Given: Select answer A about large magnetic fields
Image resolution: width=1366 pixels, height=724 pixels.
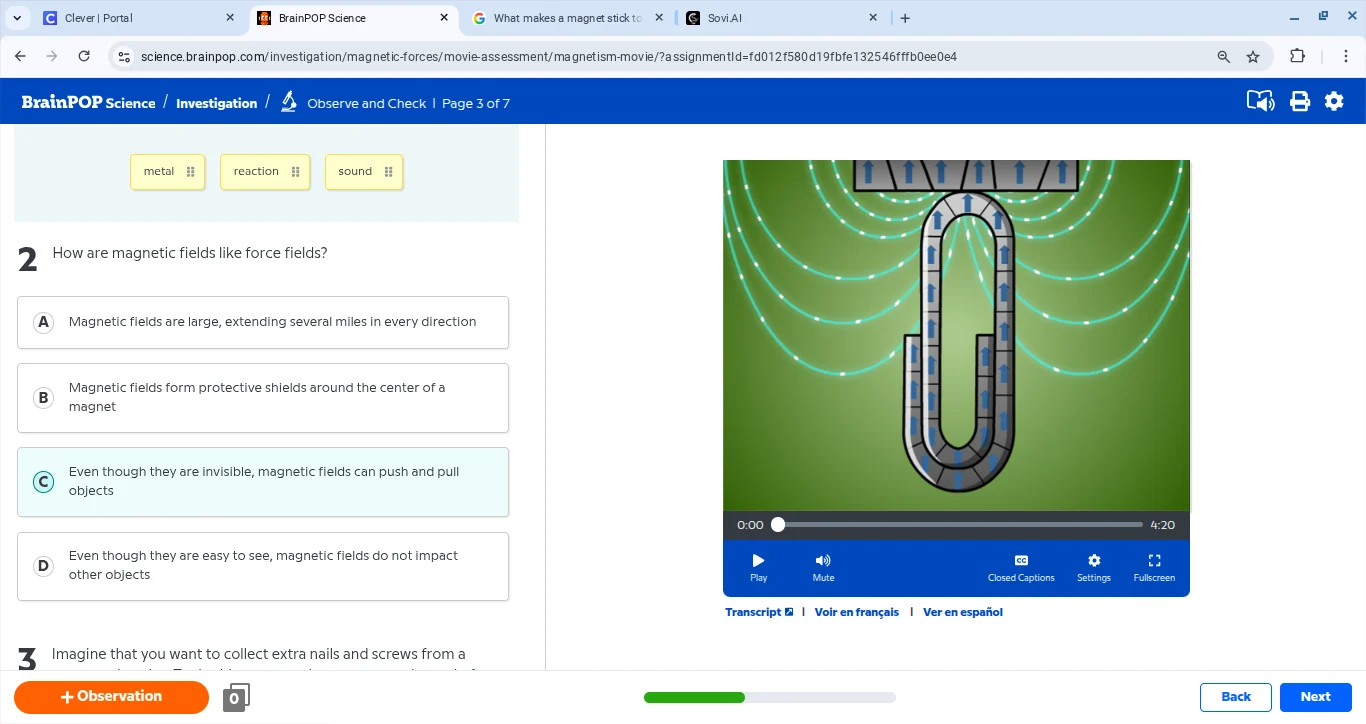Looking at the screenshot, I should (x=263, y=322).
